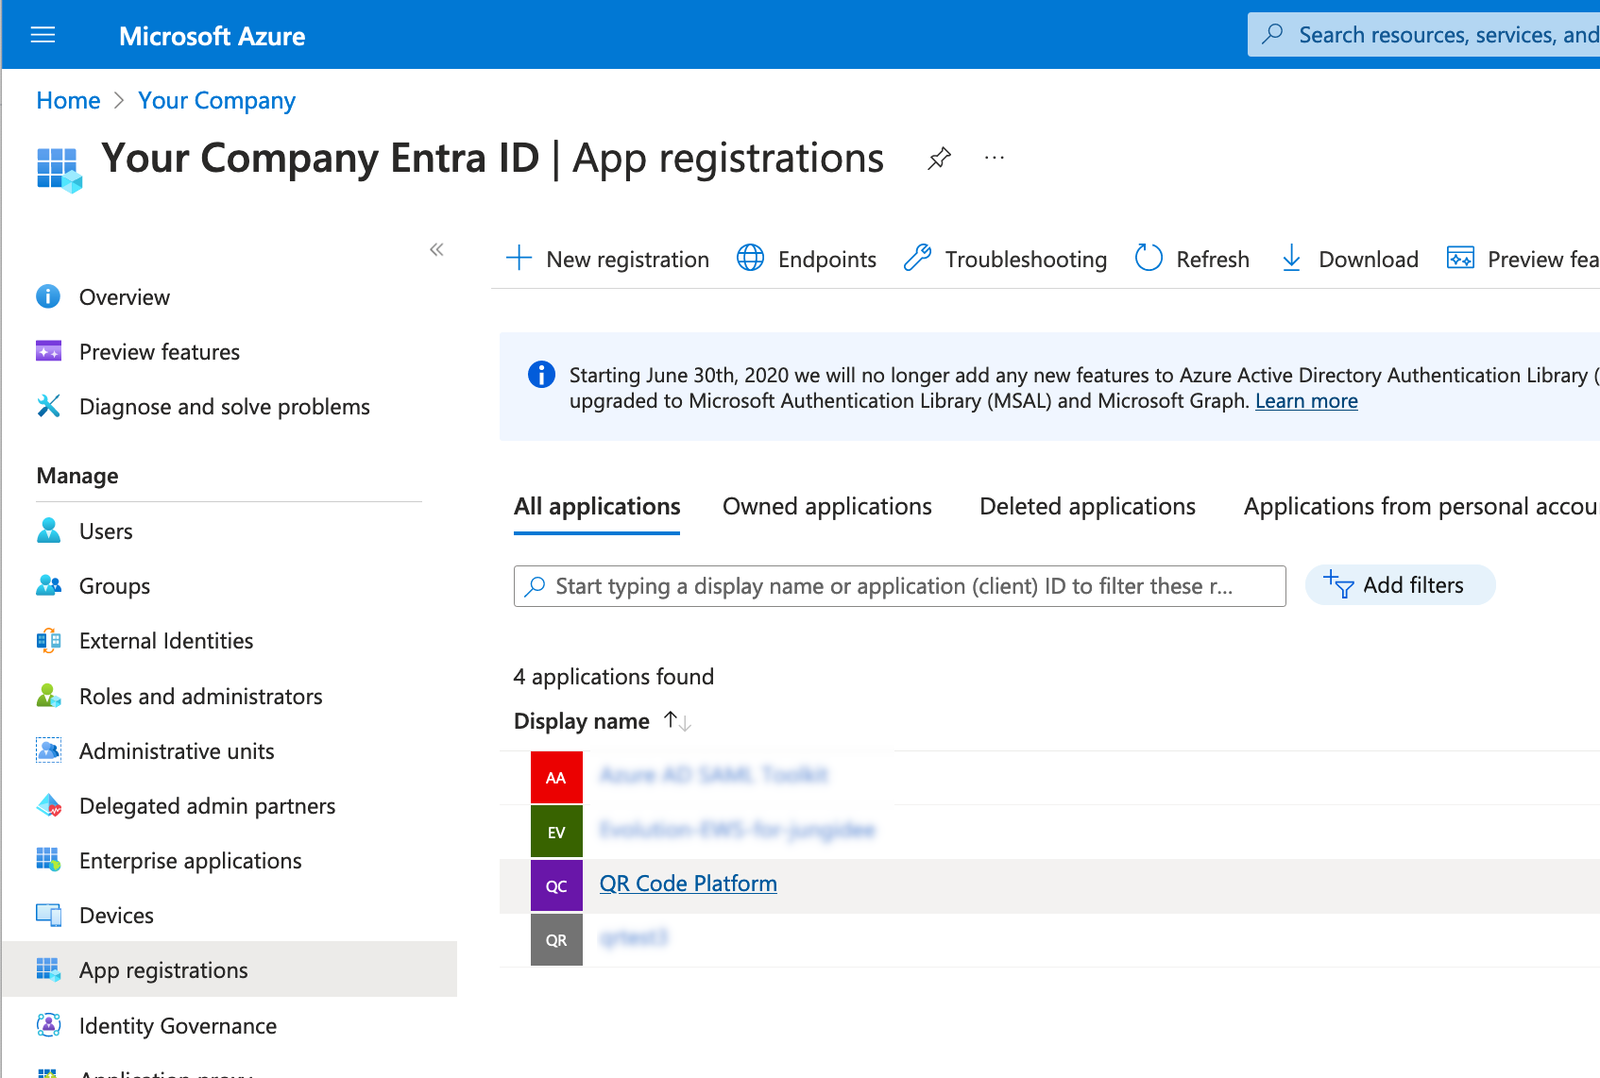Image resolution: width=1600 pixels, height=1078 pixels.
Task: Click the Microsoft Azure header title
Action: tap(212, 36)
